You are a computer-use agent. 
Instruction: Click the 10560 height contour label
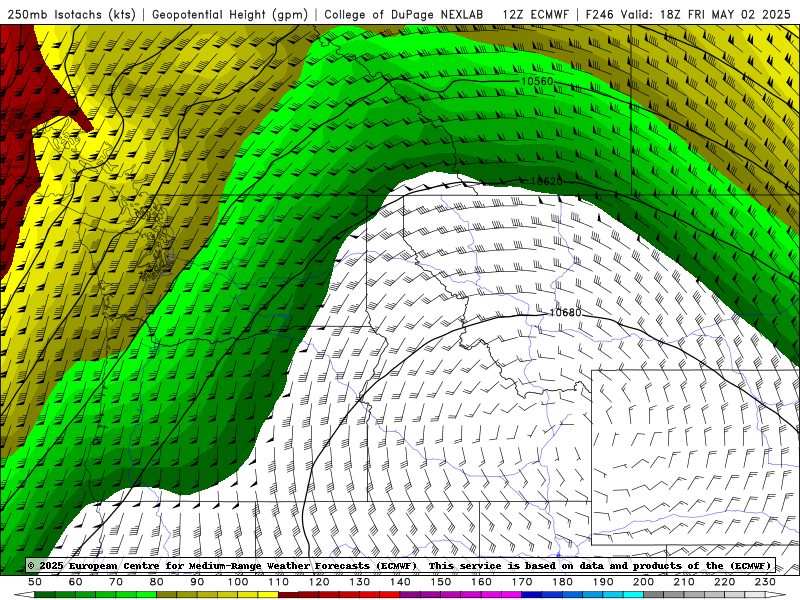click(x=537, y=82)
